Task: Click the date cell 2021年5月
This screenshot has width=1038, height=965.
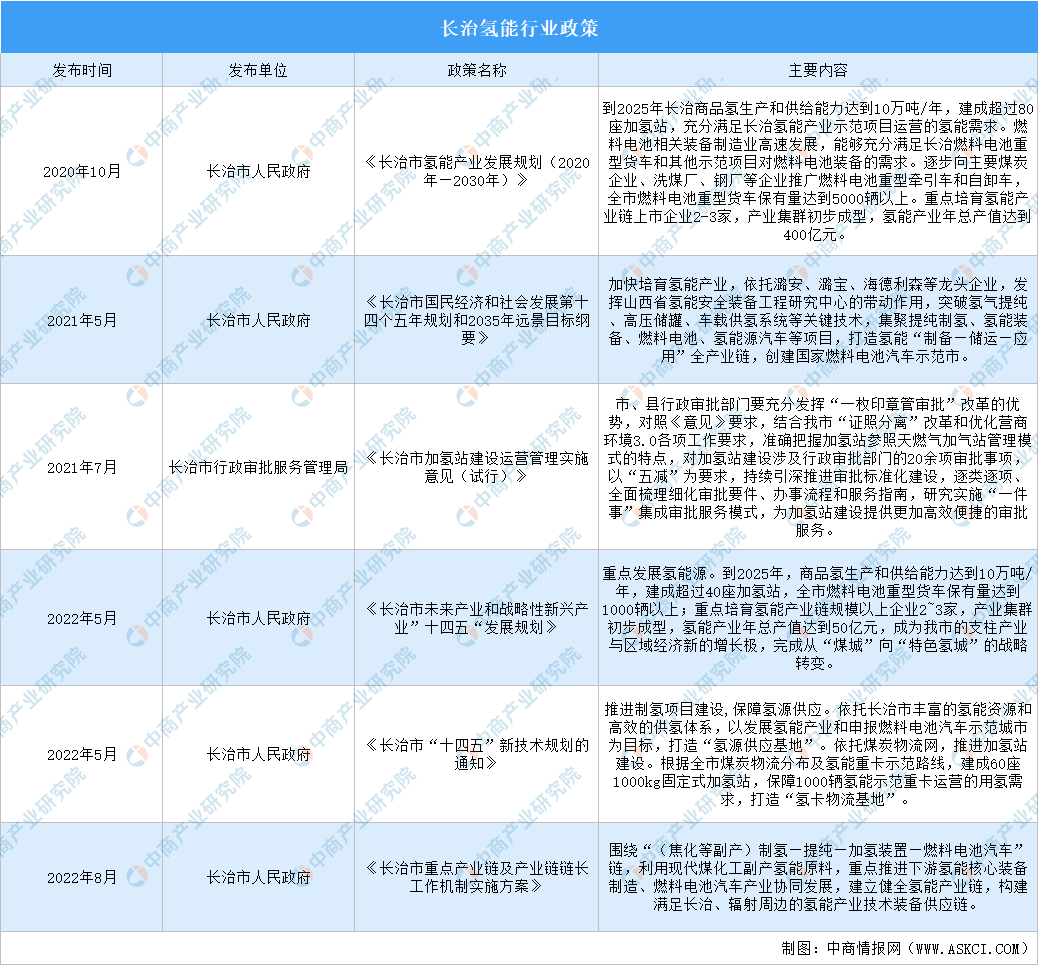Action: 81,320
